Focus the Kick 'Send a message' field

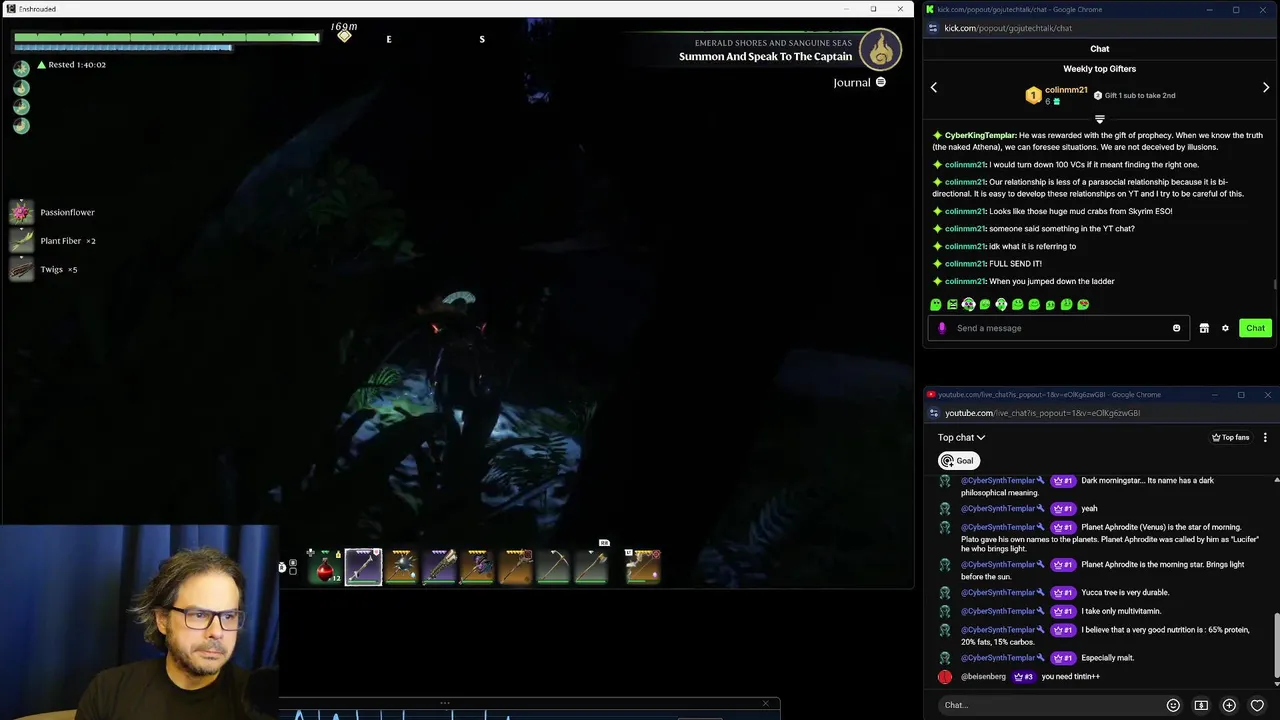(1060, 328)
